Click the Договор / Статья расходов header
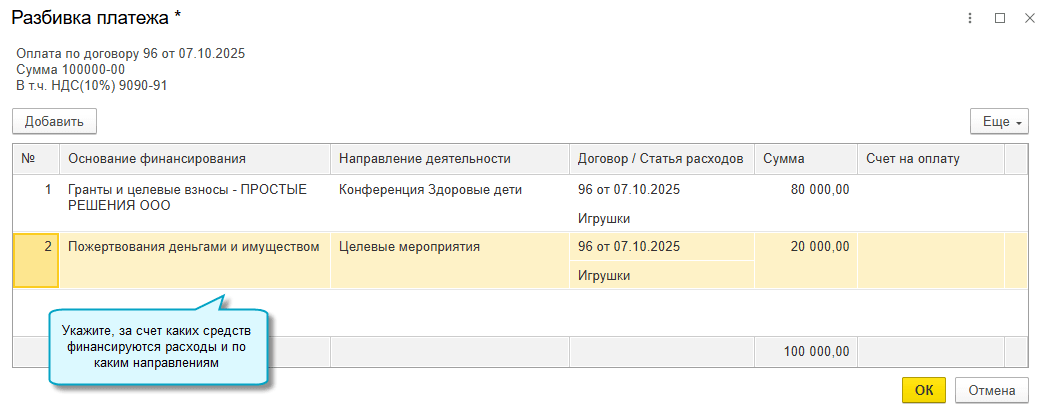 (661, 158)
